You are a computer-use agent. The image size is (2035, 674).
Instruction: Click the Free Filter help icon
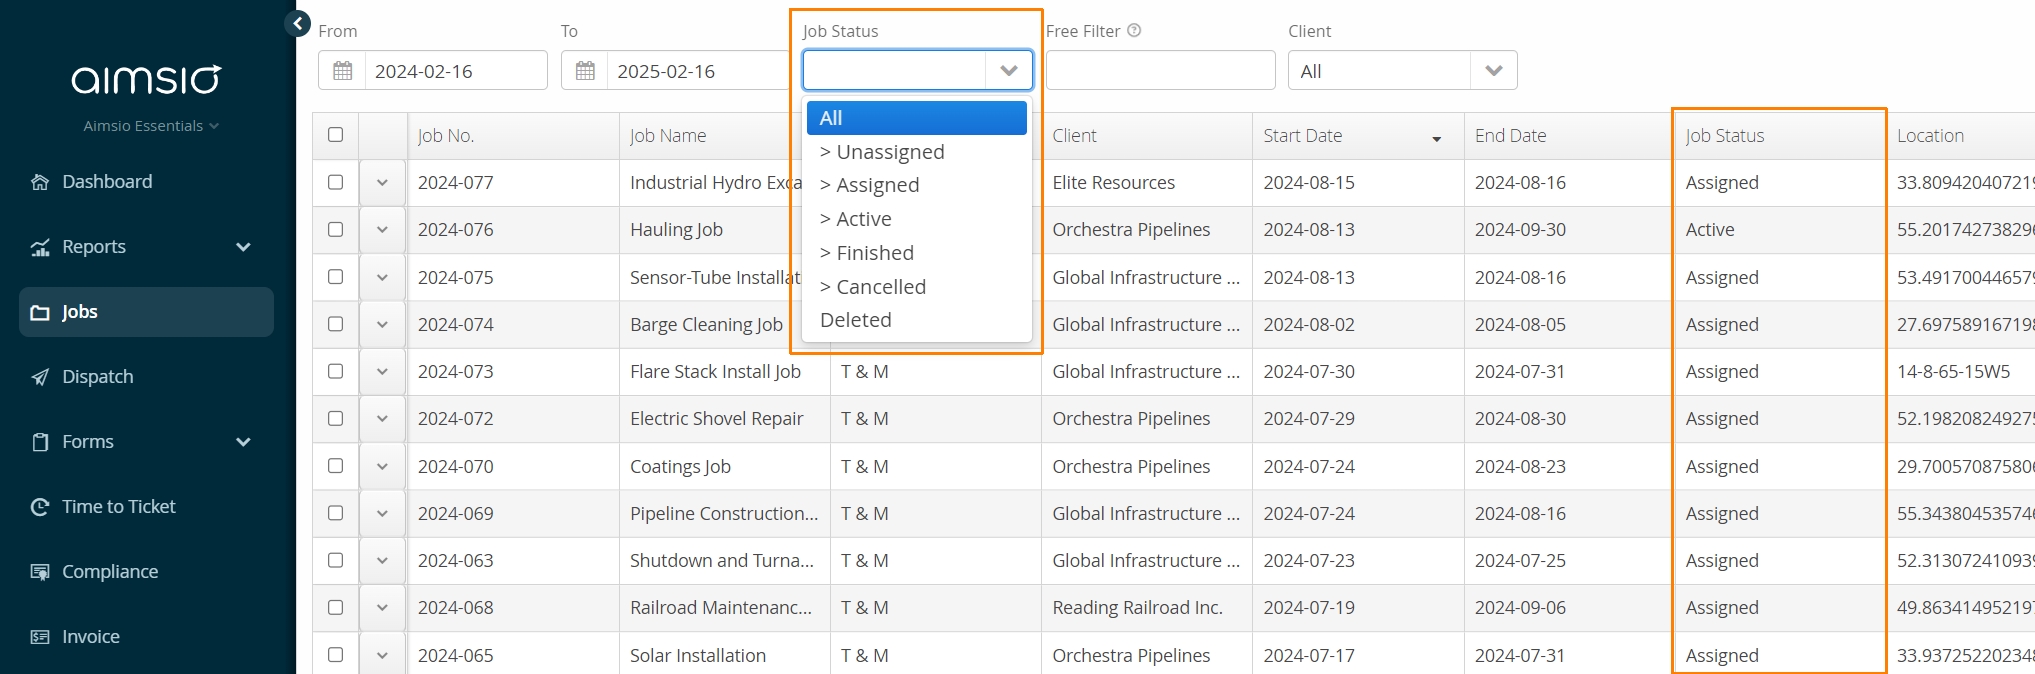coord(1134,31)
